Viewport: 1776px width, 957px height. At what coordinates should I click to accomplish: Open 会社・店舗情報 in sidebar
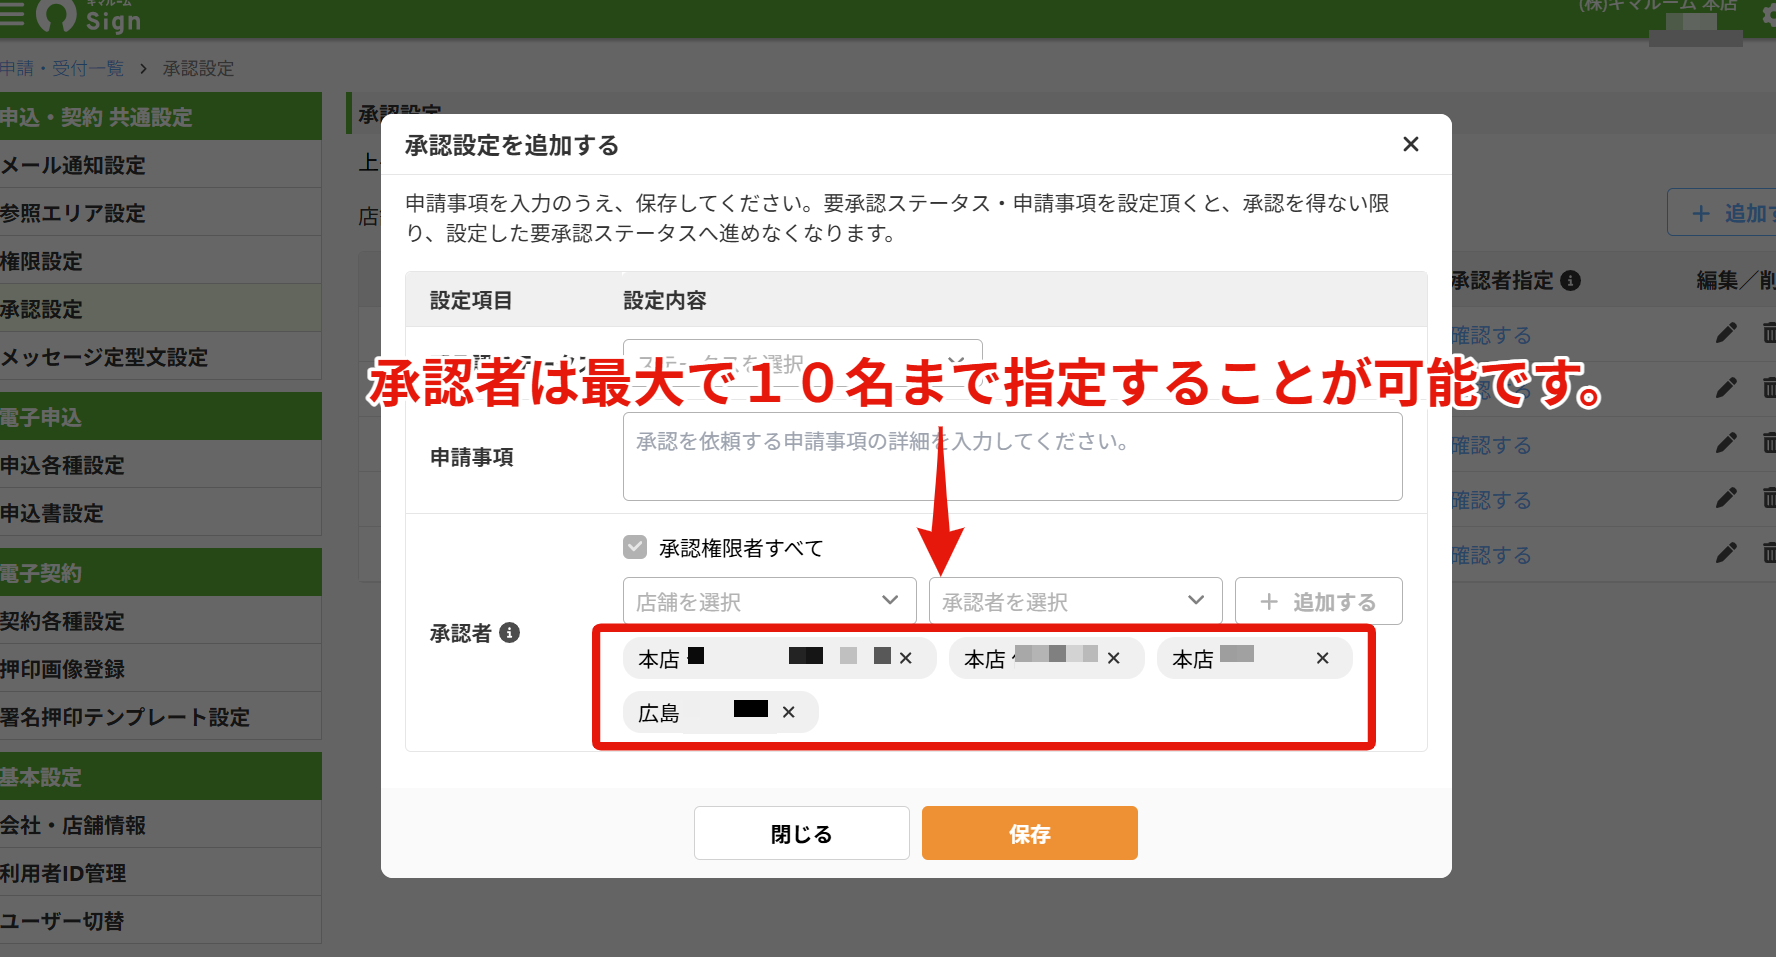(x=160, y=825)
